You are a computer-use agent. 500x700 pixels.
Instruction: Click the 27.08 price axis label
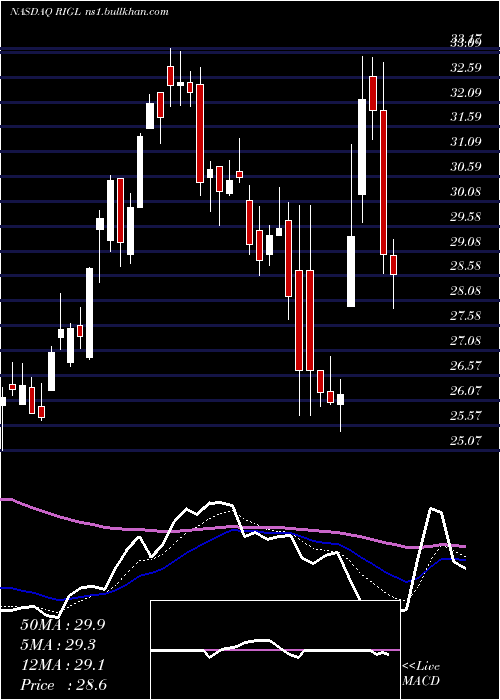[466, 342]
